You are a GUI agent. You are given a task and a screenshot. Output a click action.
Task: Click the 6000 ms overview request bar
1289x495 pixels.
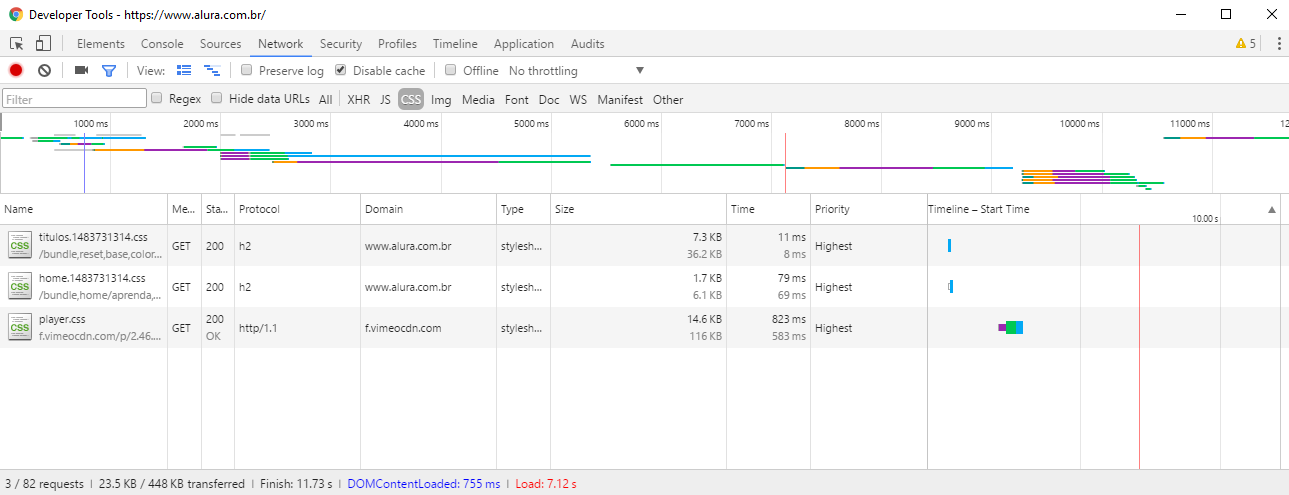[697, 165]
